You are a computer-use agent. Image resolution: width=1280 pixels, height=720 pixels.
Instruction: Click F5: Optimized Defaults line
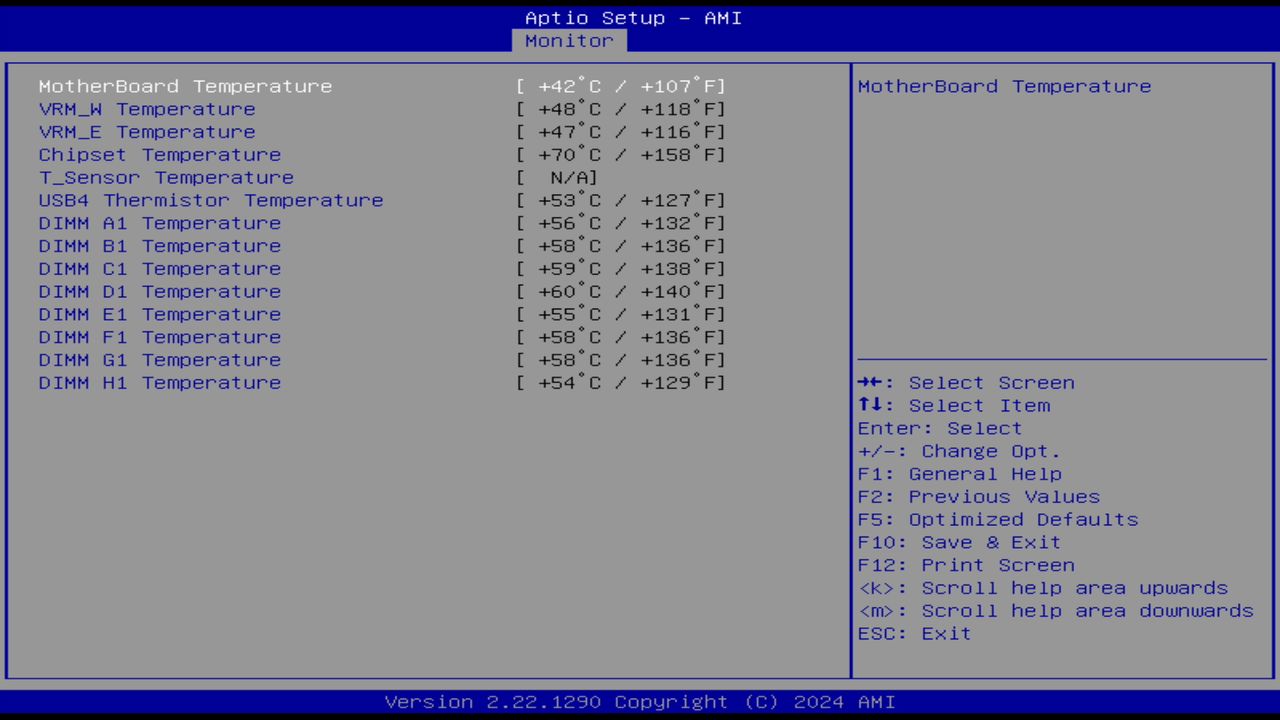(998, 520)
